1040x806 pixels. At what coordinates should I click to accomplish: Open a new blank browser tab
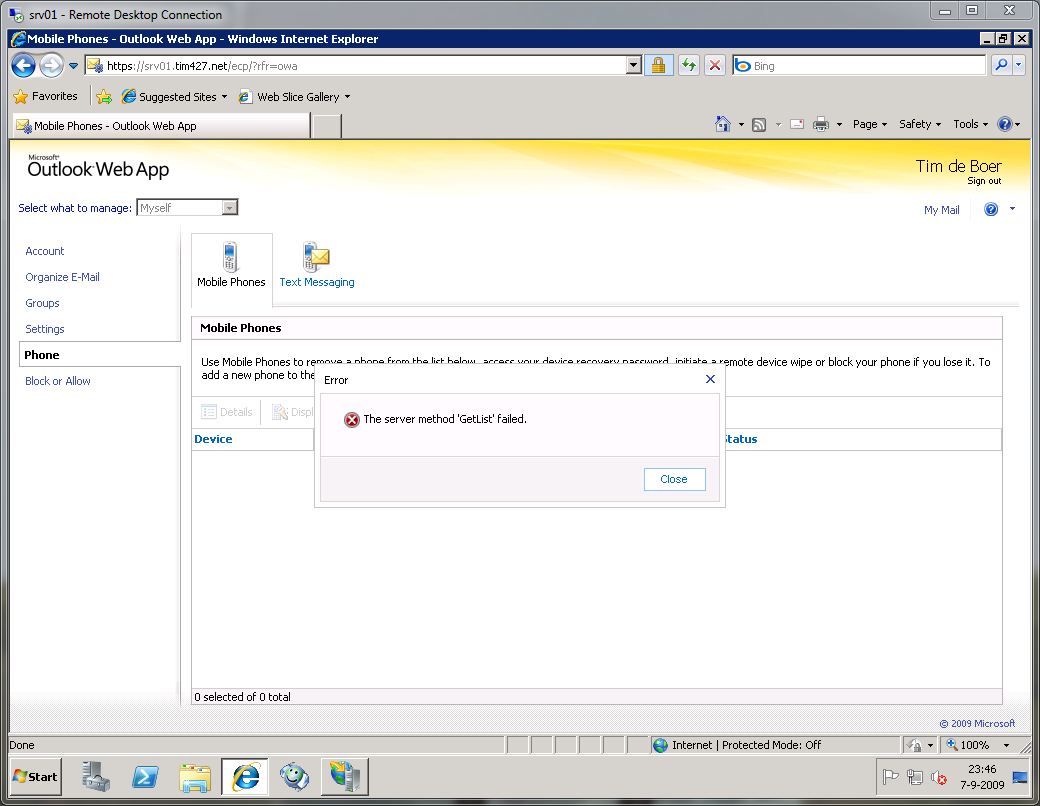(326, 126)
